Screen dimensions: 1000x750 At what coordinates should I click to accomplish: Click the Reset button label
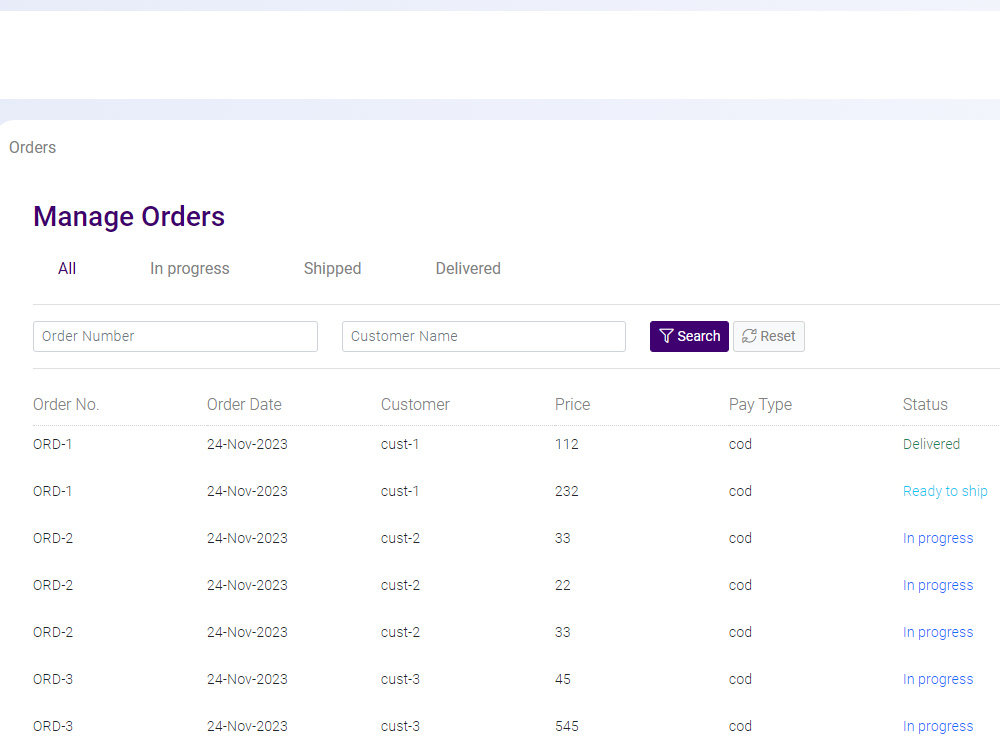pyautogui.click(x=777, y=336)
